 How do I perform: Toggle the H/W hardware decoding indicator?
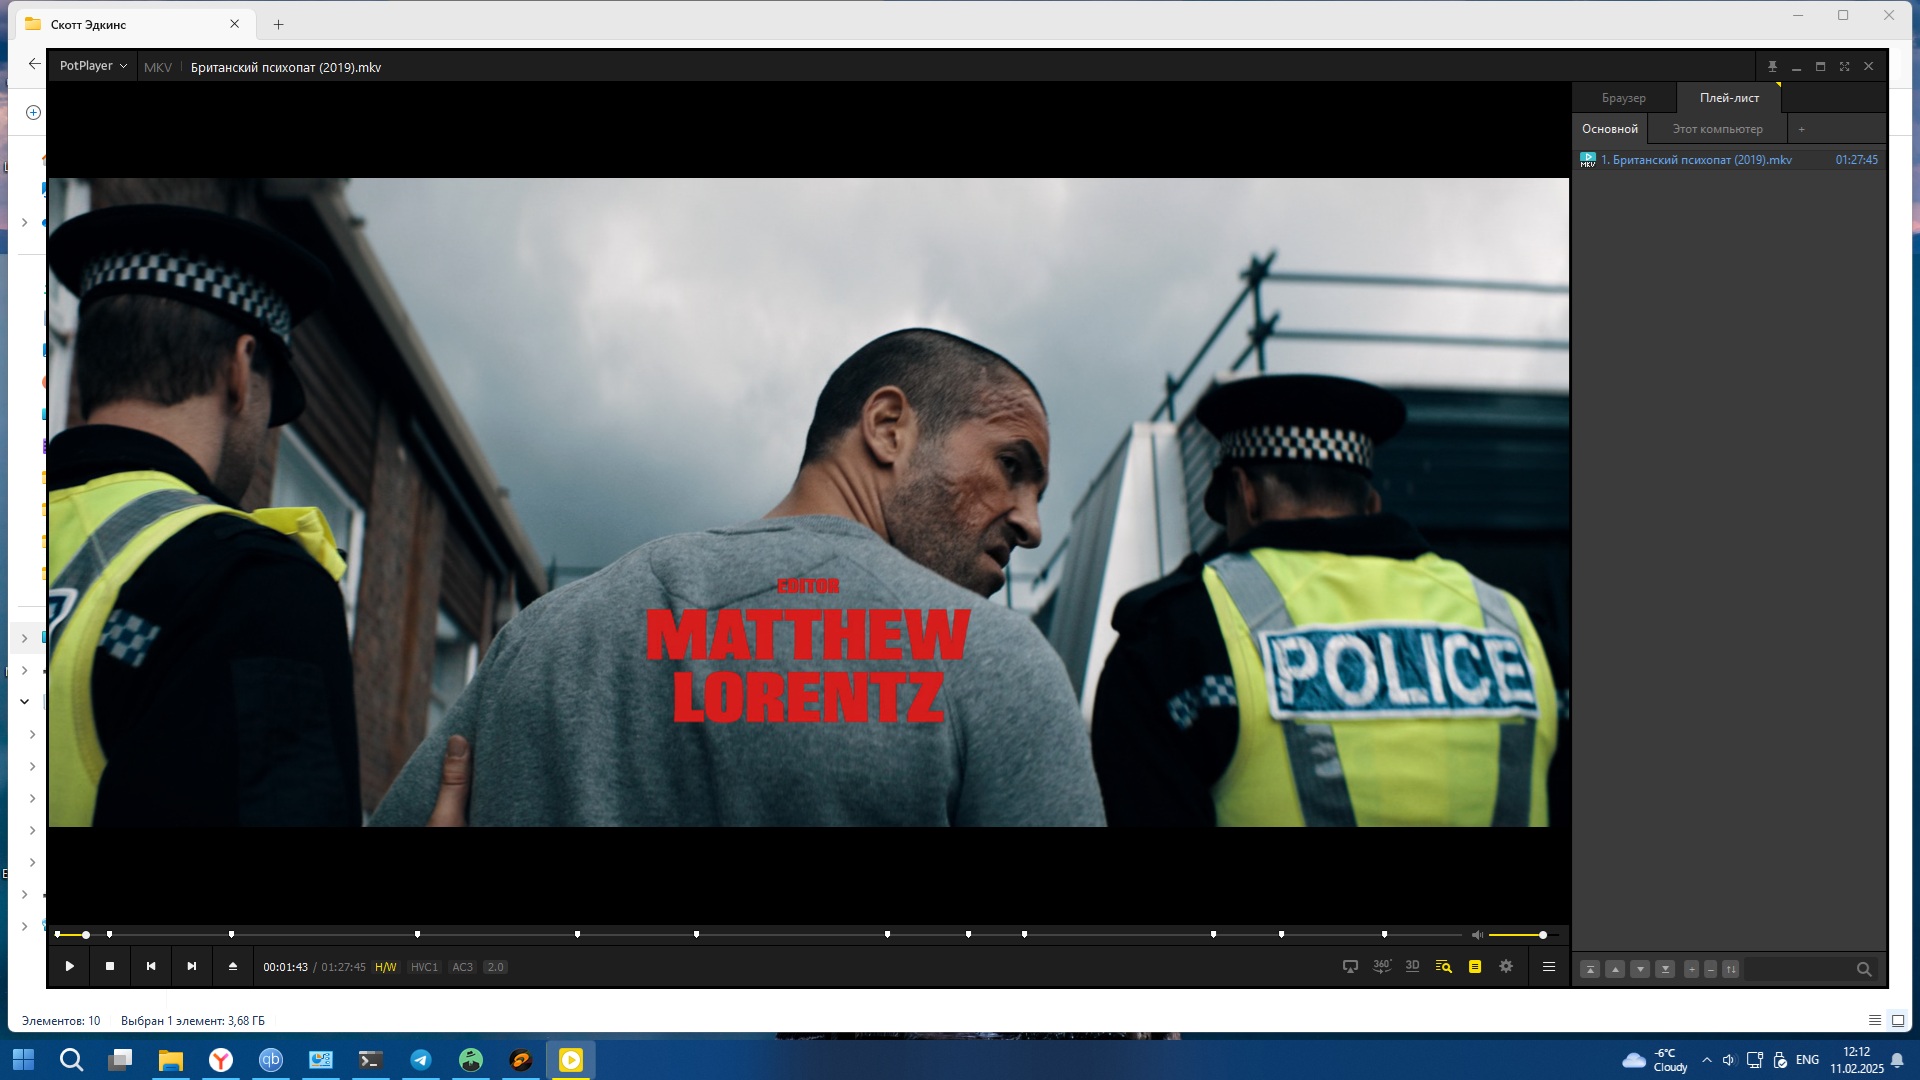click(386, 967)
